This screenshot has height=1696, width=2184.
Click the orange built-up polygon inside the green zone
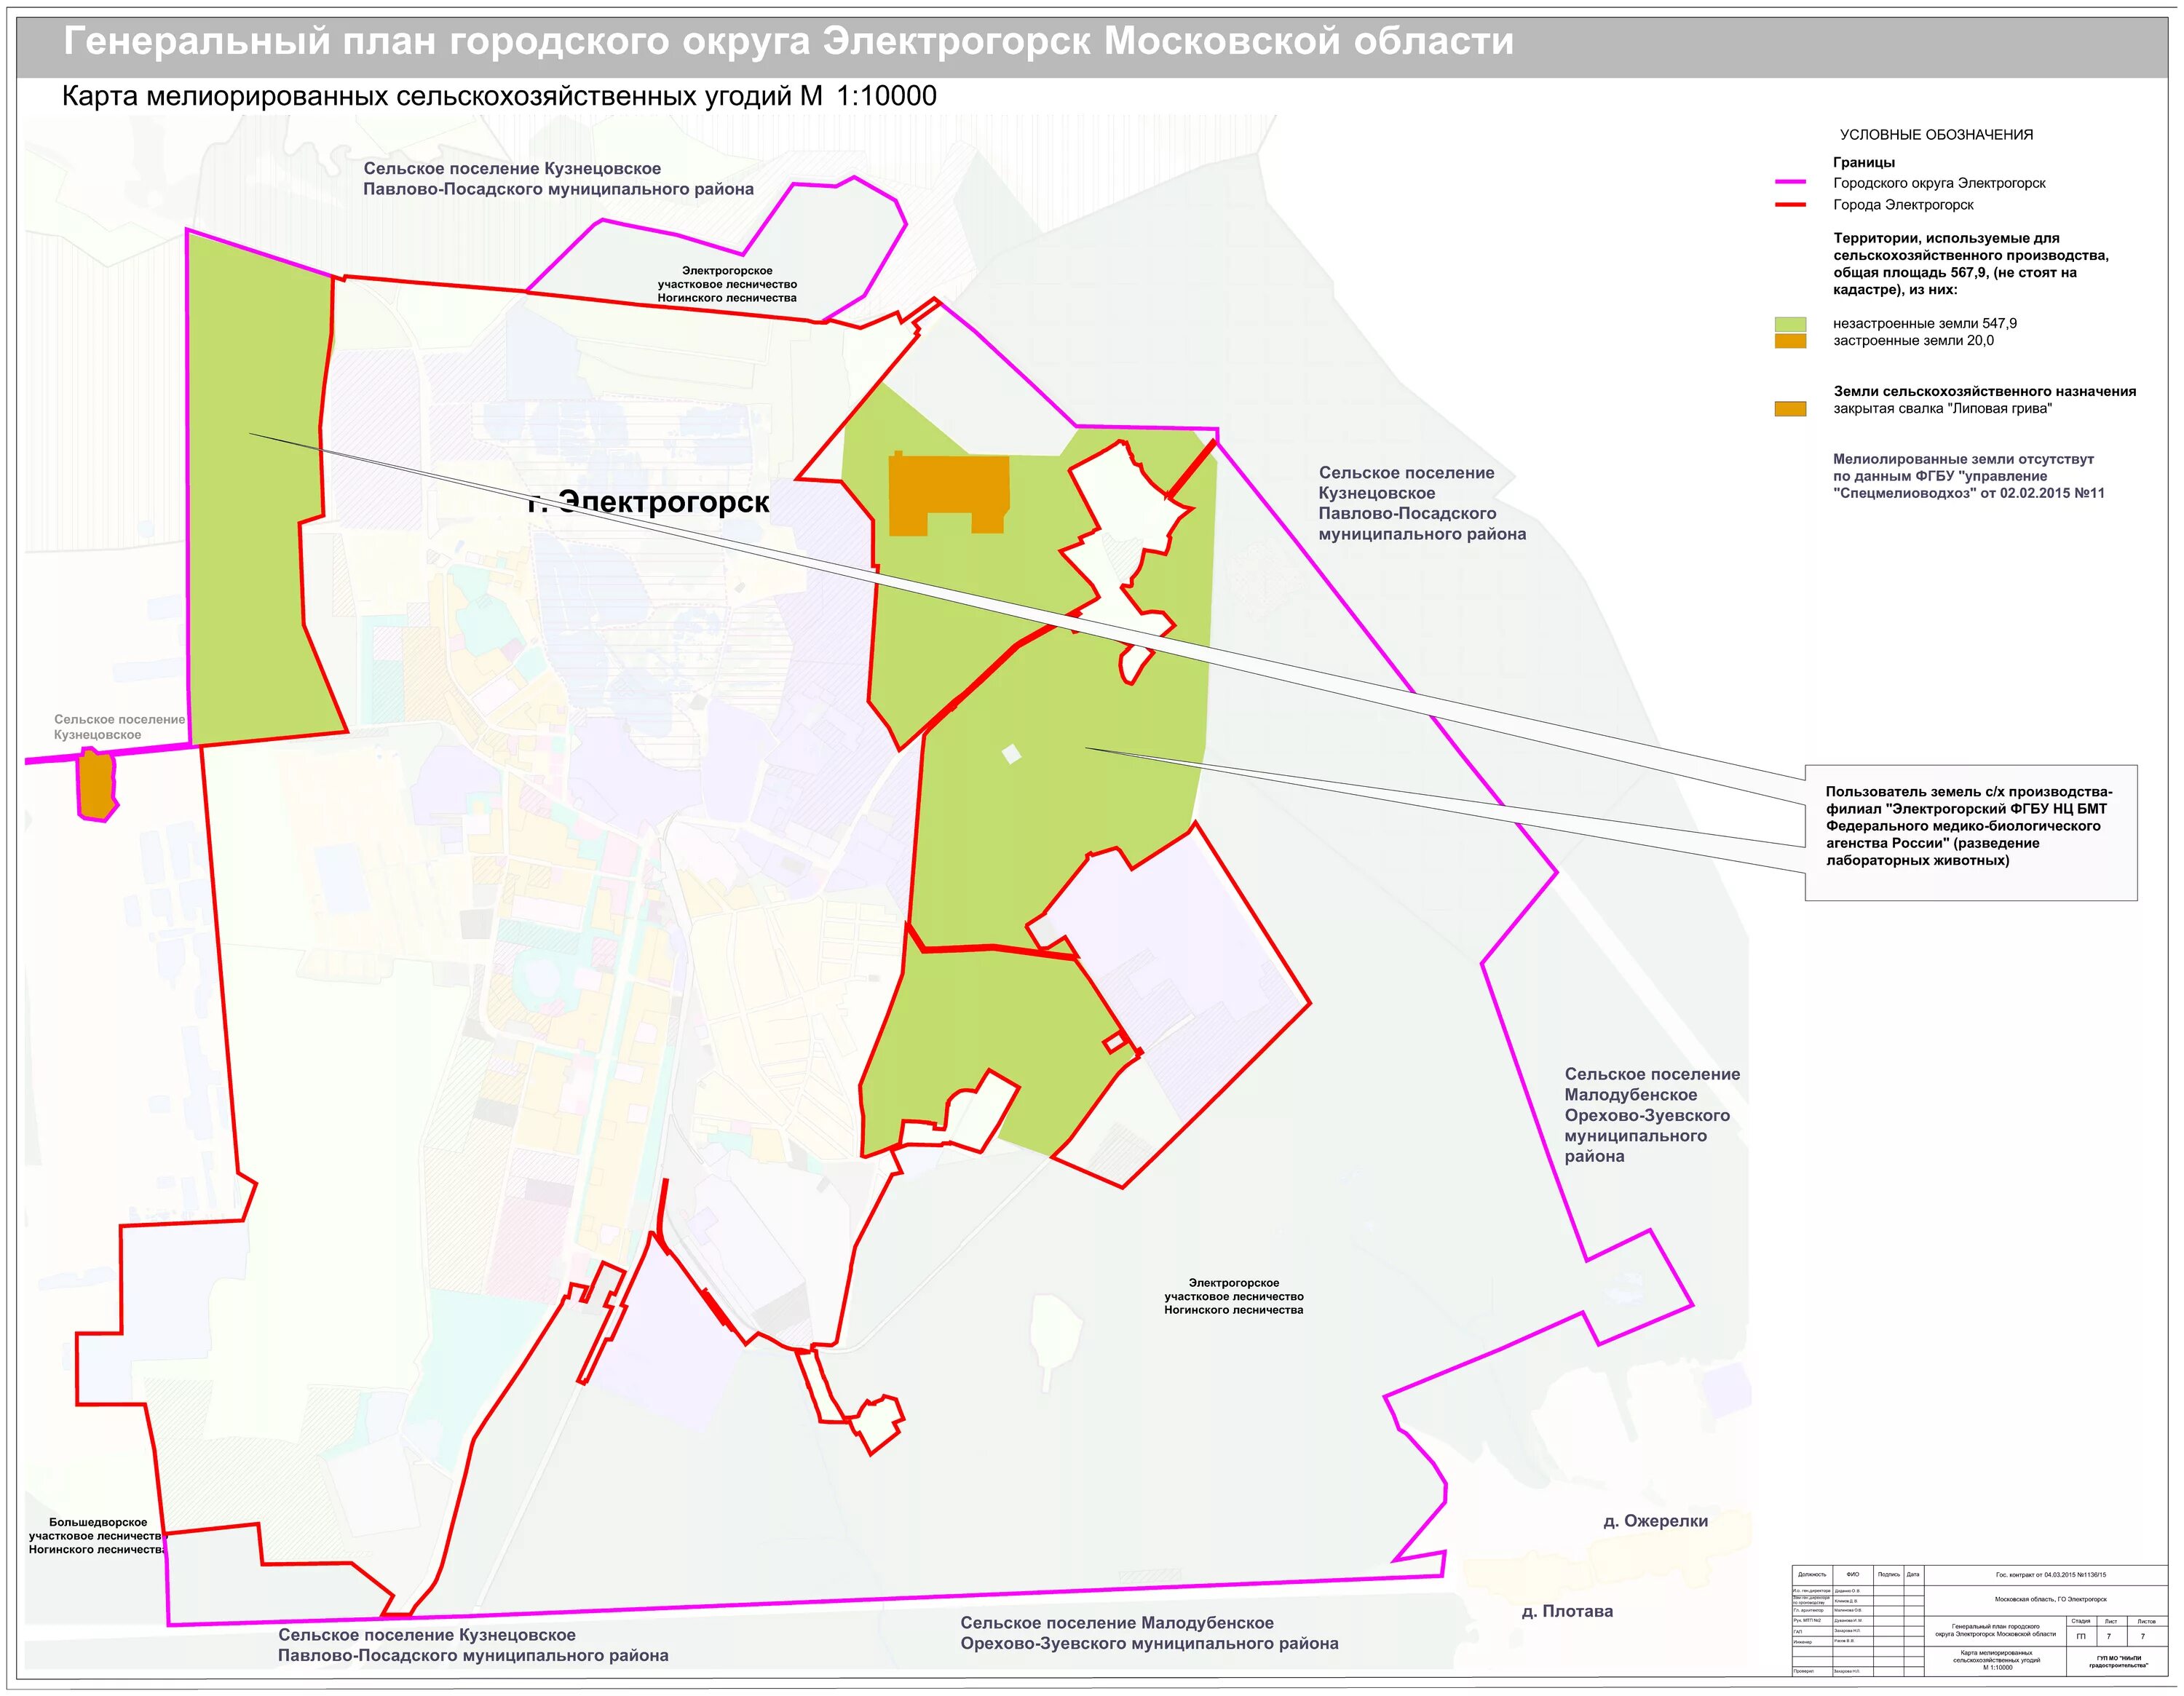(x=948, y=494)
